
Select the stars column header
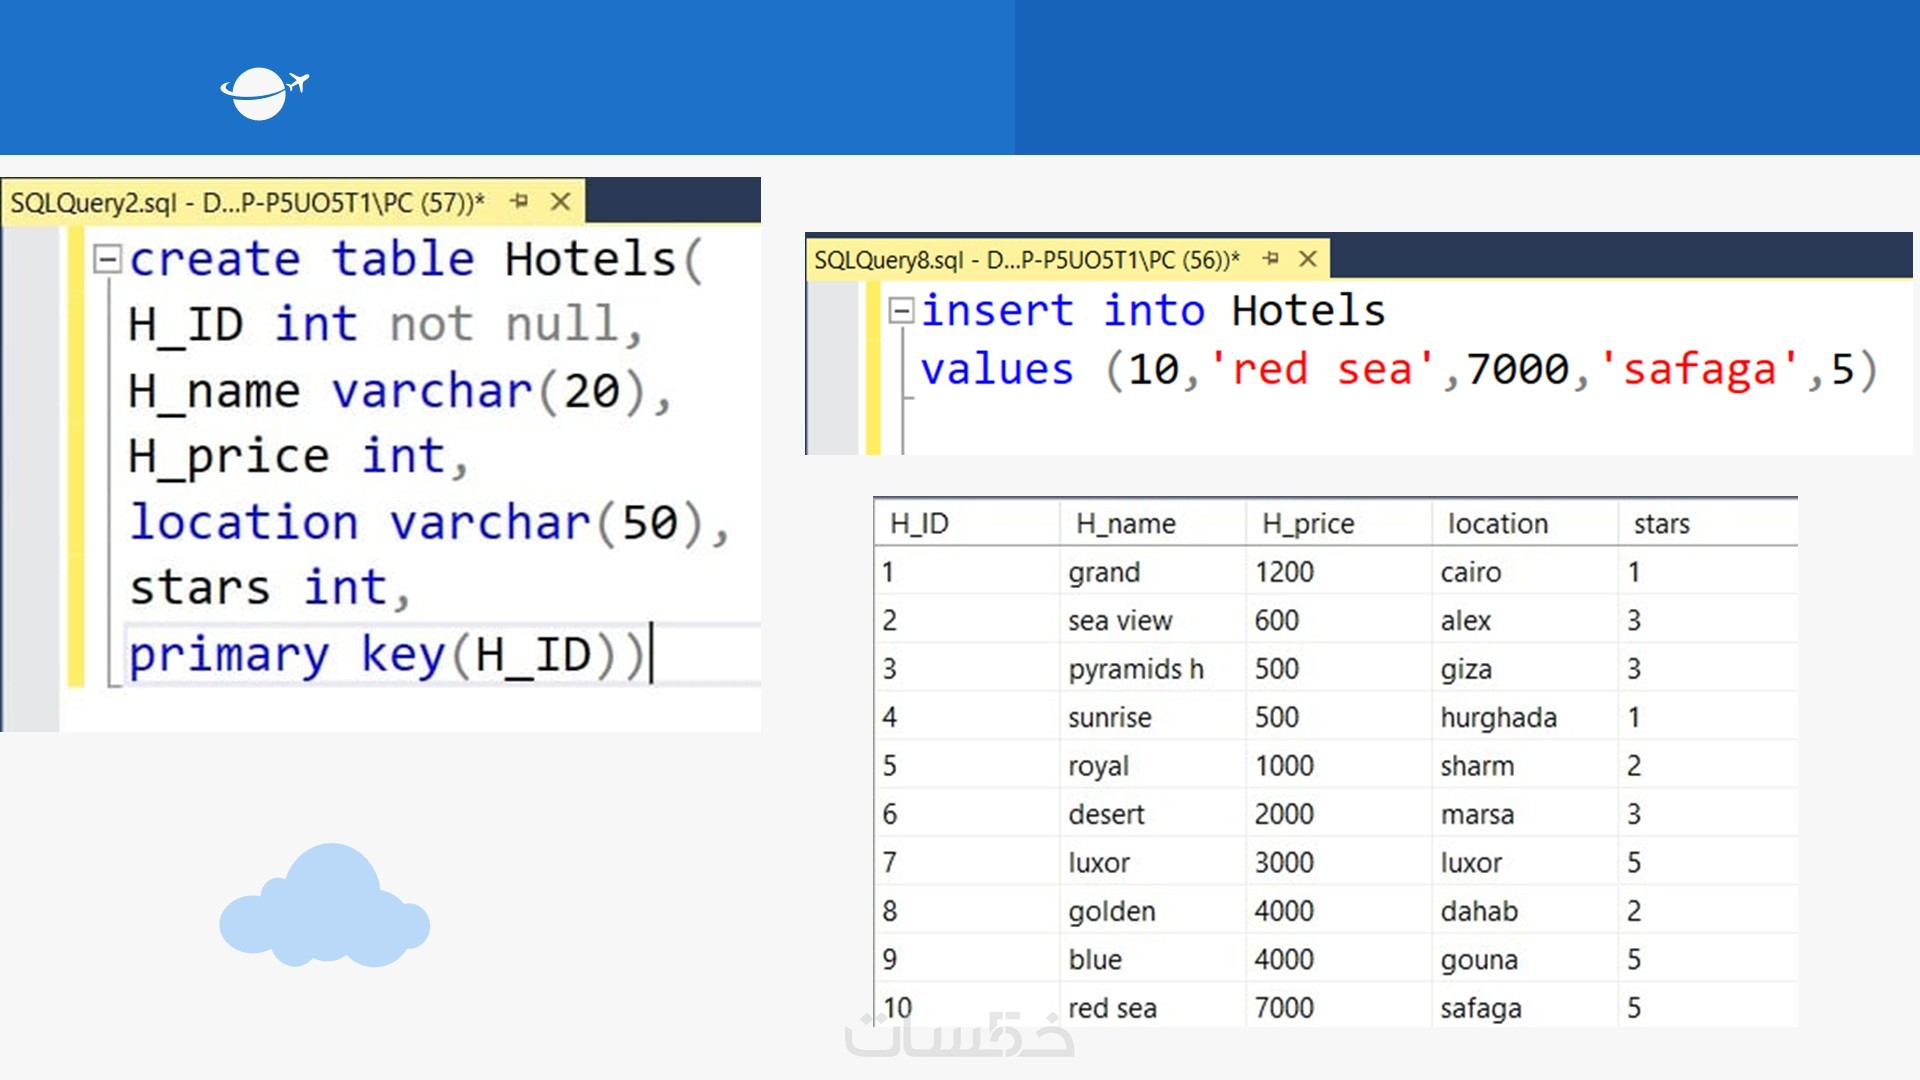(x=1661, y=523)
